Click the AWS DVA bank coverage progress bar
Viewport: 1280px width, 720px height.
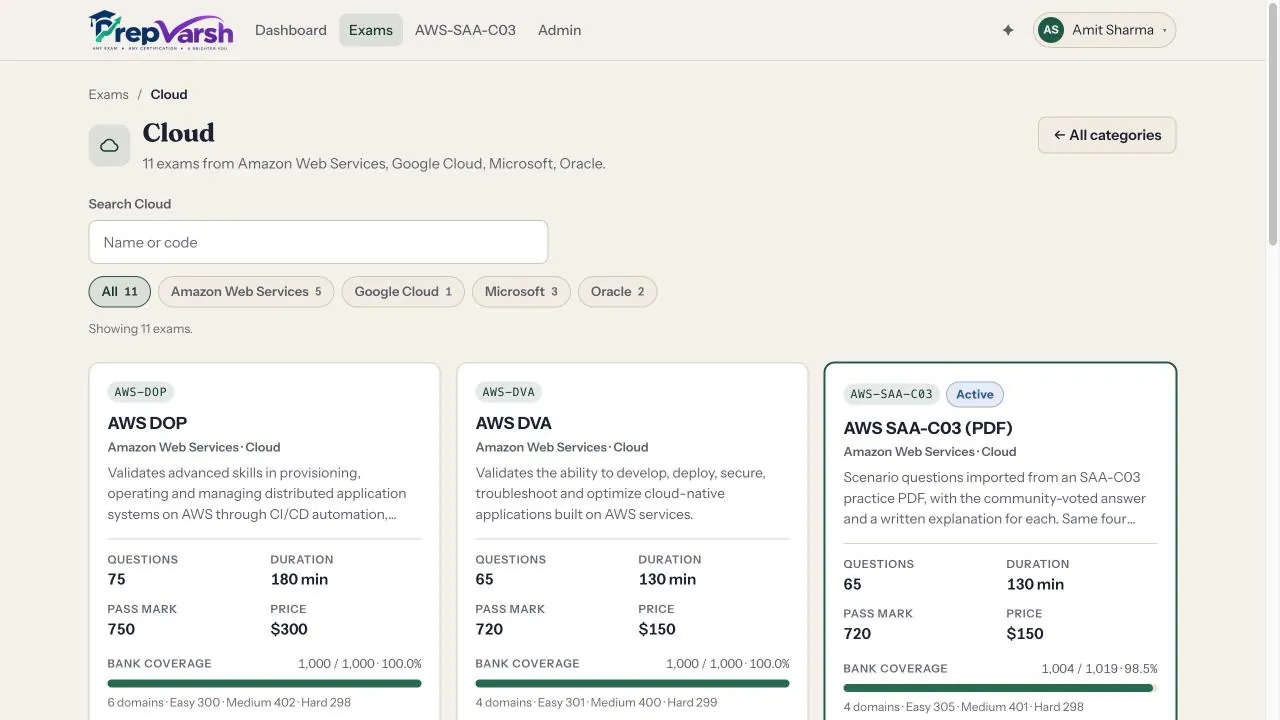[632, 684]
